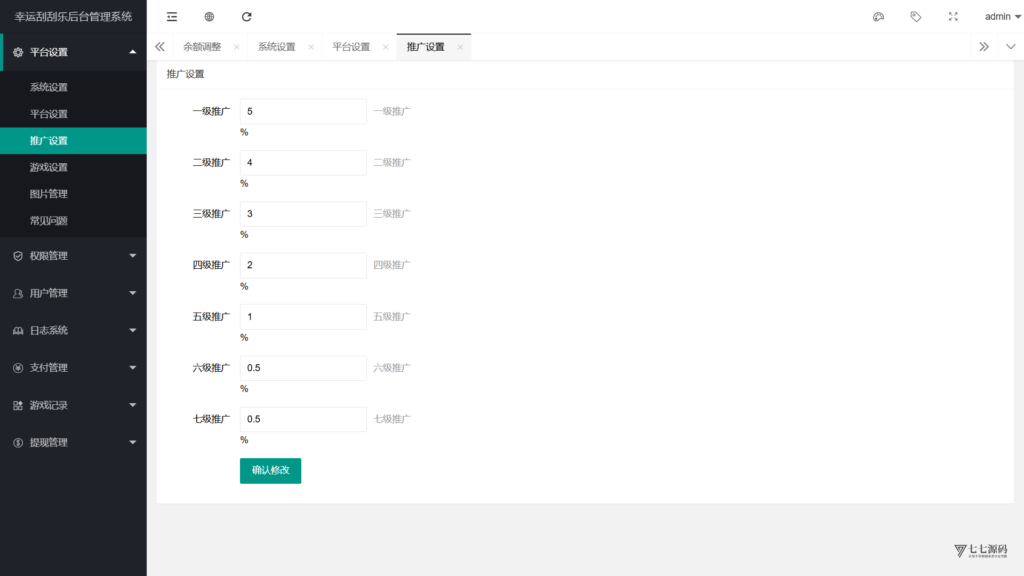Open 常见问题 in the sidebar
The image size is (1024, 576).
pyautogui.click(x=73, y=221)
